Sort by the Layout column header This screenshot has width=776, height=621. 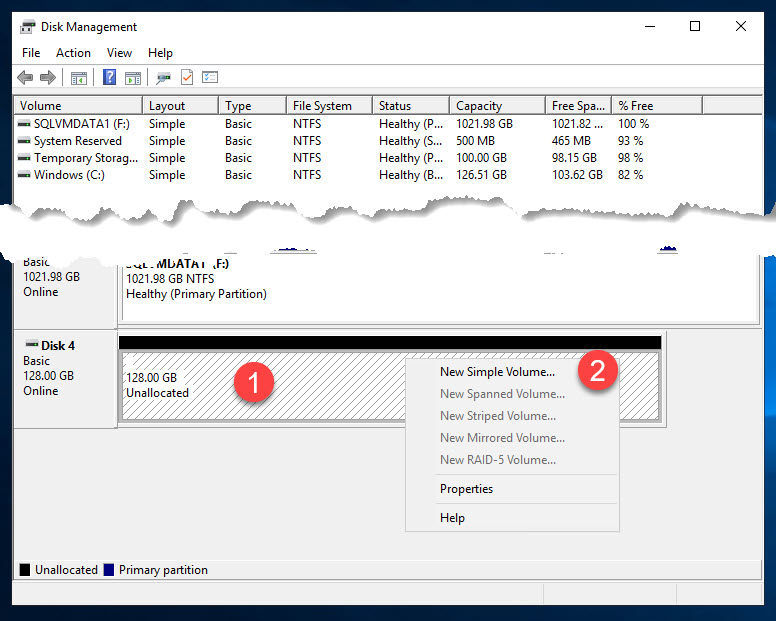click(181, 106)
